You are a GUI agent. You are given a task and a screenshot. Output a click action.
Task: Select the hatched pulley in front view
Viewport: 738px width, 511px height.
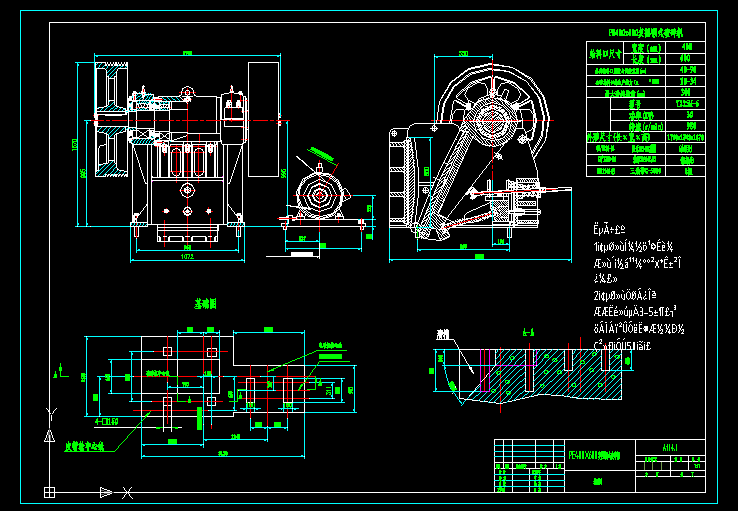112,120
